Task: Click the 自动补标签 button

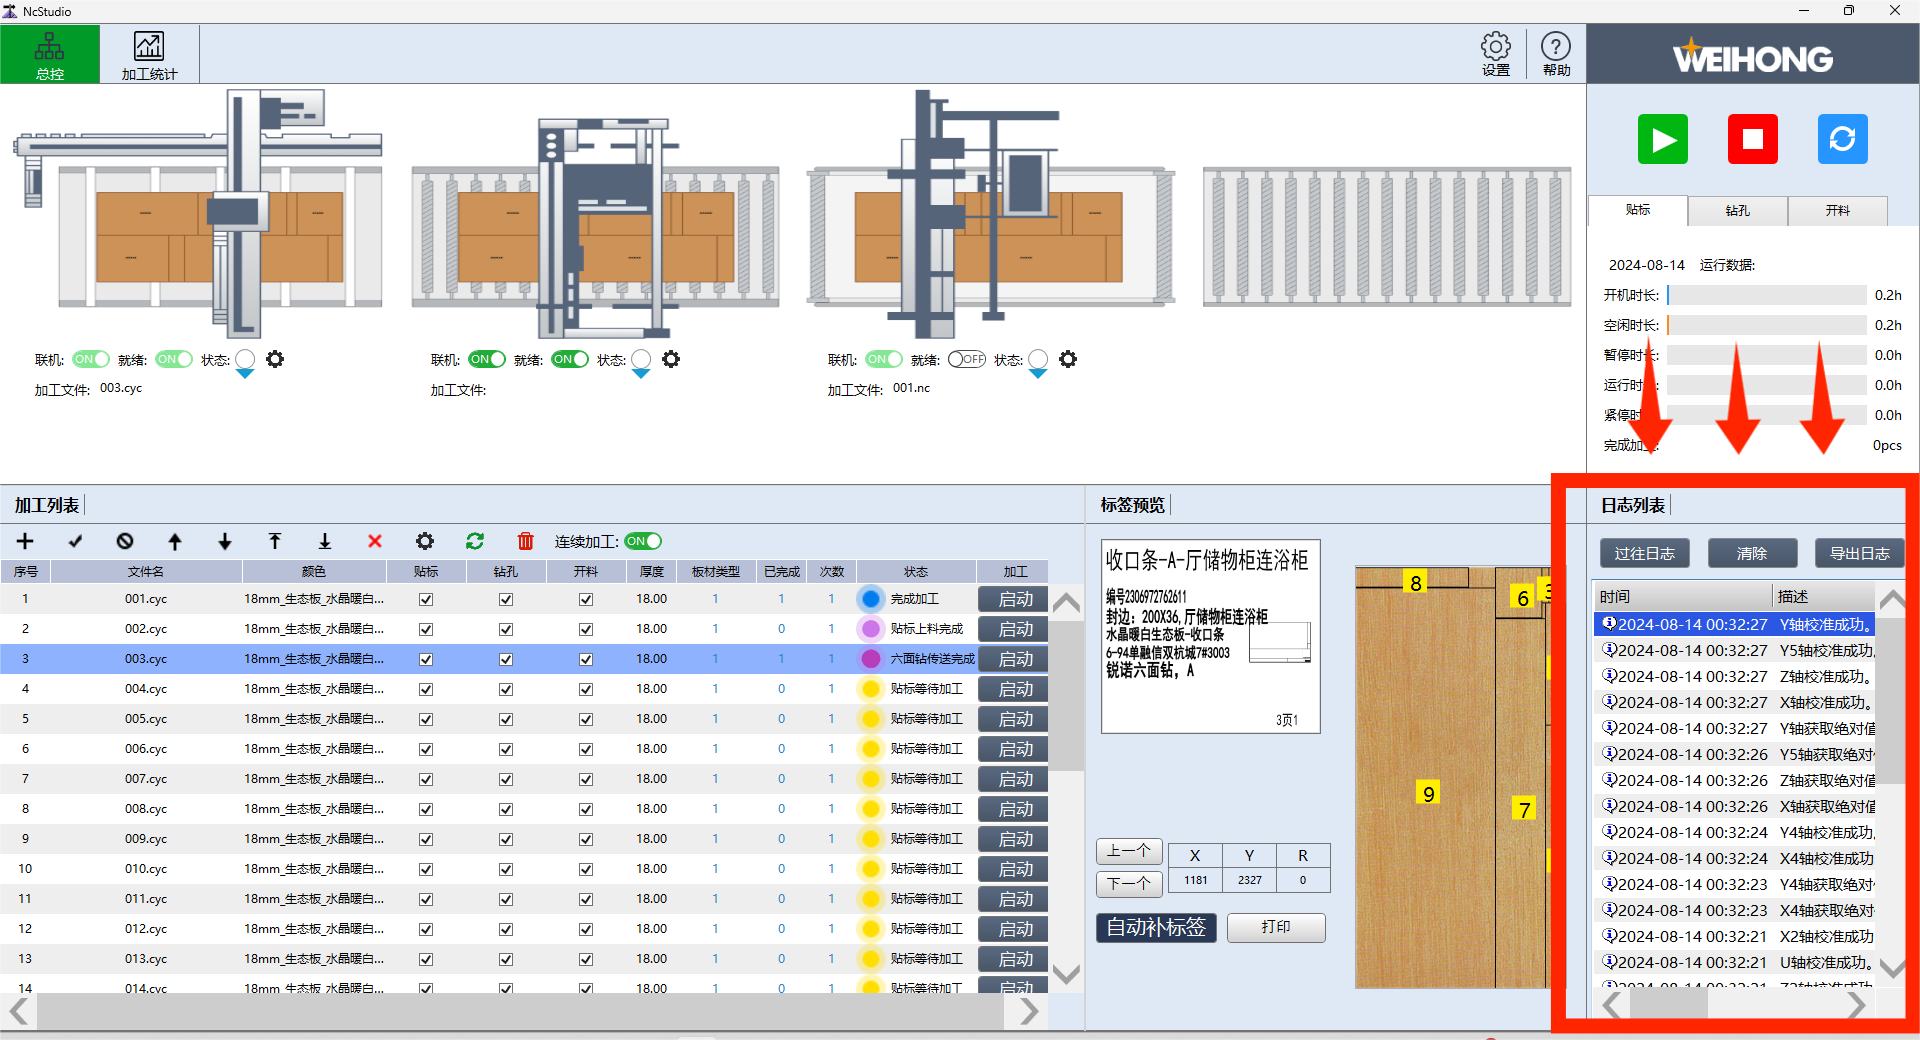Action: point(1156,927)
